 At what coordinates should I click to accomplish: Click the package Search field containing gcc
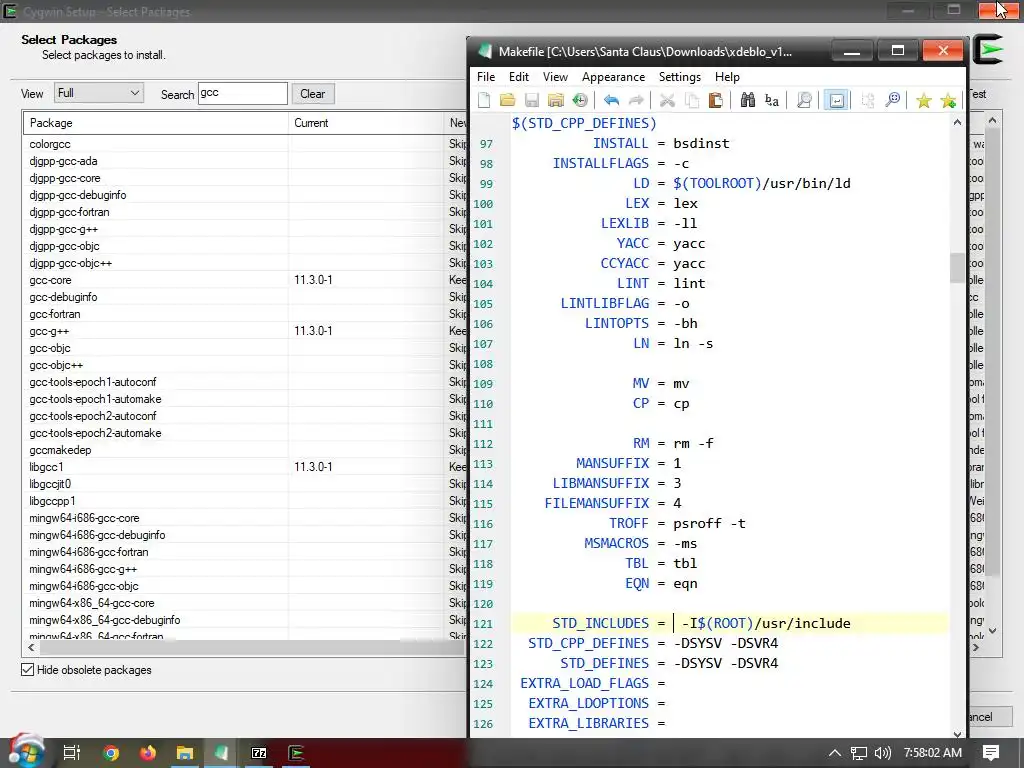tap(242, 93)
